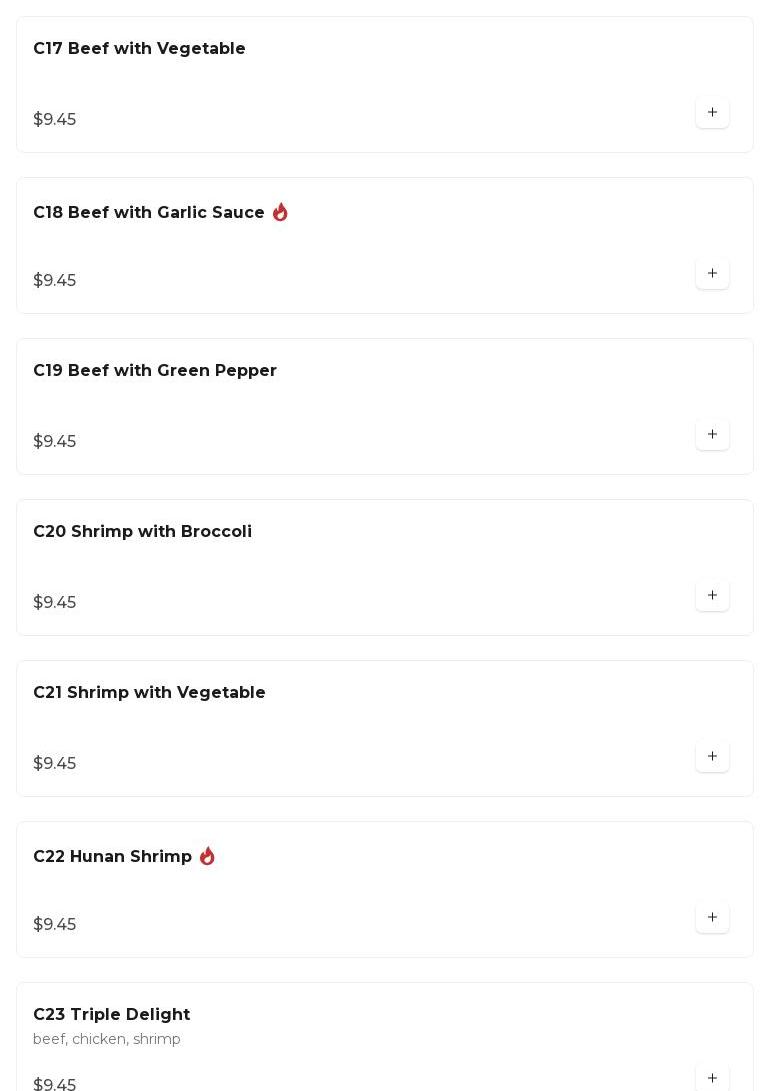
Task: Open C18 Beef with Garlic Sauce title
Action: pos(149,213)
